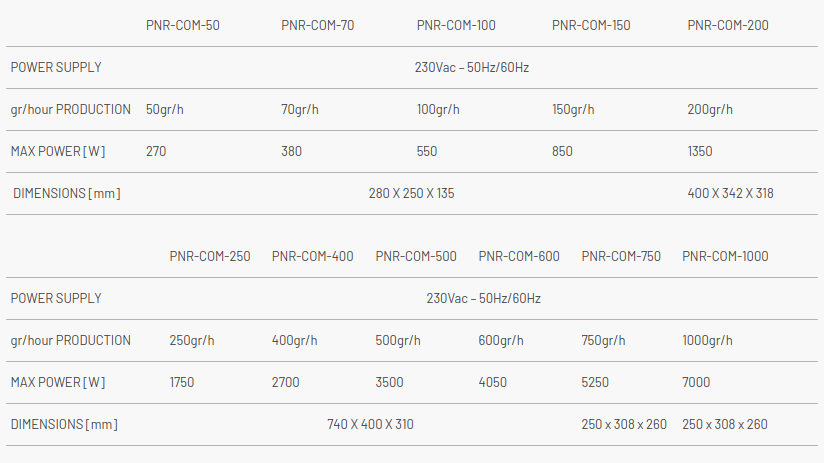Select the PNR-COM-150 model heading
The image size is (824, 463).
pos(591,26)
